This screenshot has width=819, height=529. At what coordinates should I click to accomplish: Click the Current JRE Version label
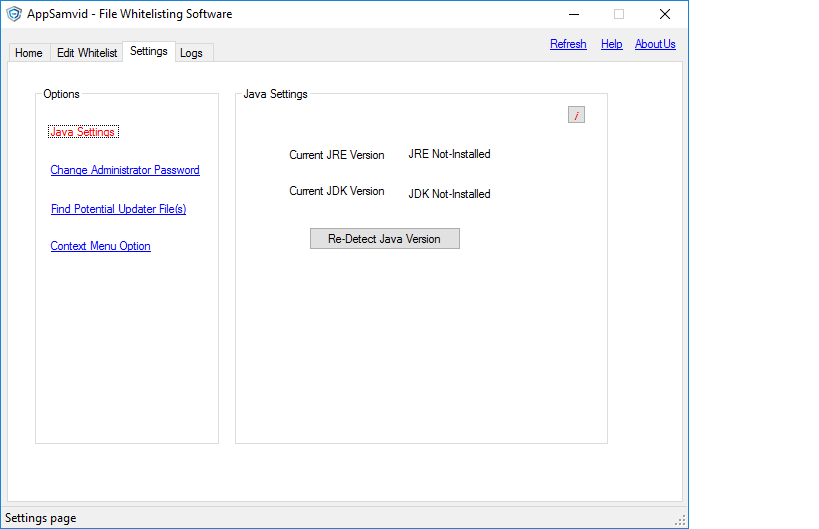[x=337, y=155]
